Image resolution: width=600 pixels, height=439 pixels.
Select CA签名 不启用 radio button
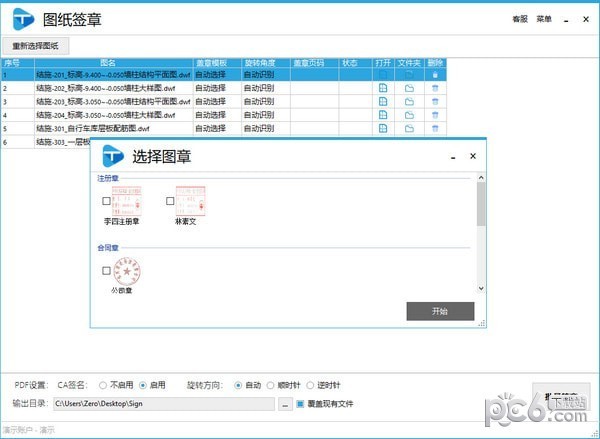pos(103,385)
